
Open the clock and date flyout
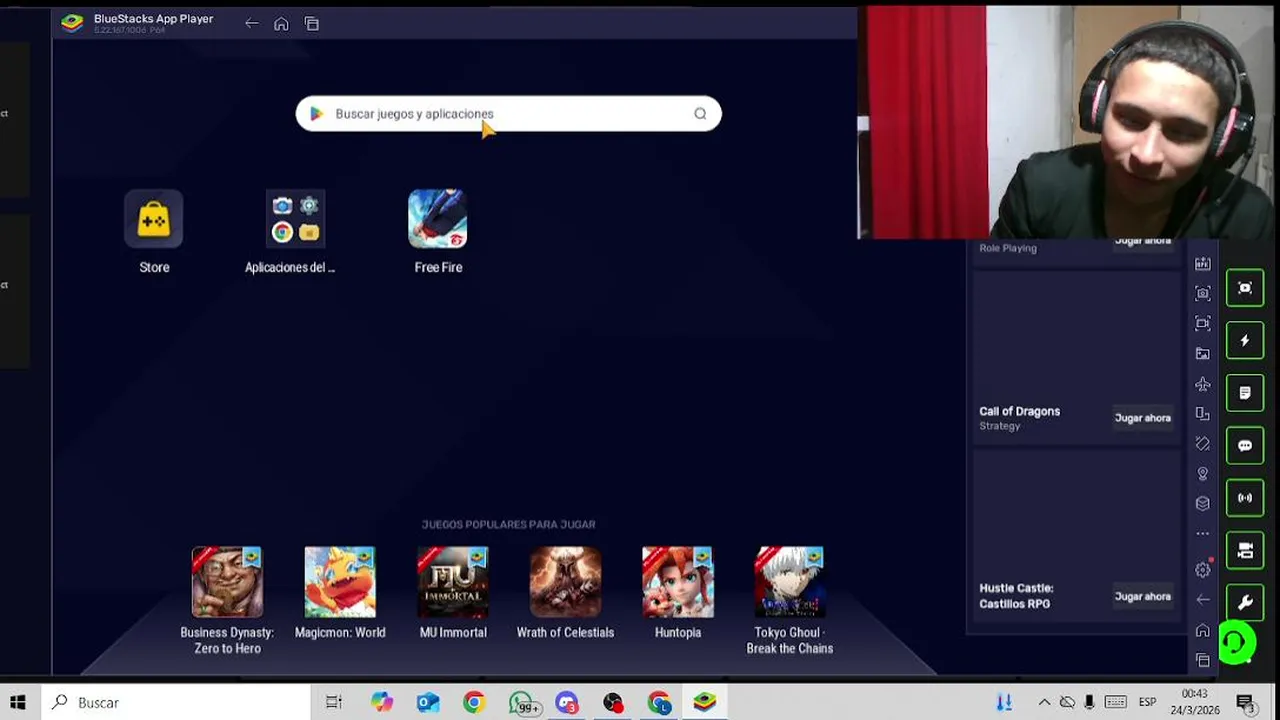point(1194,702)
